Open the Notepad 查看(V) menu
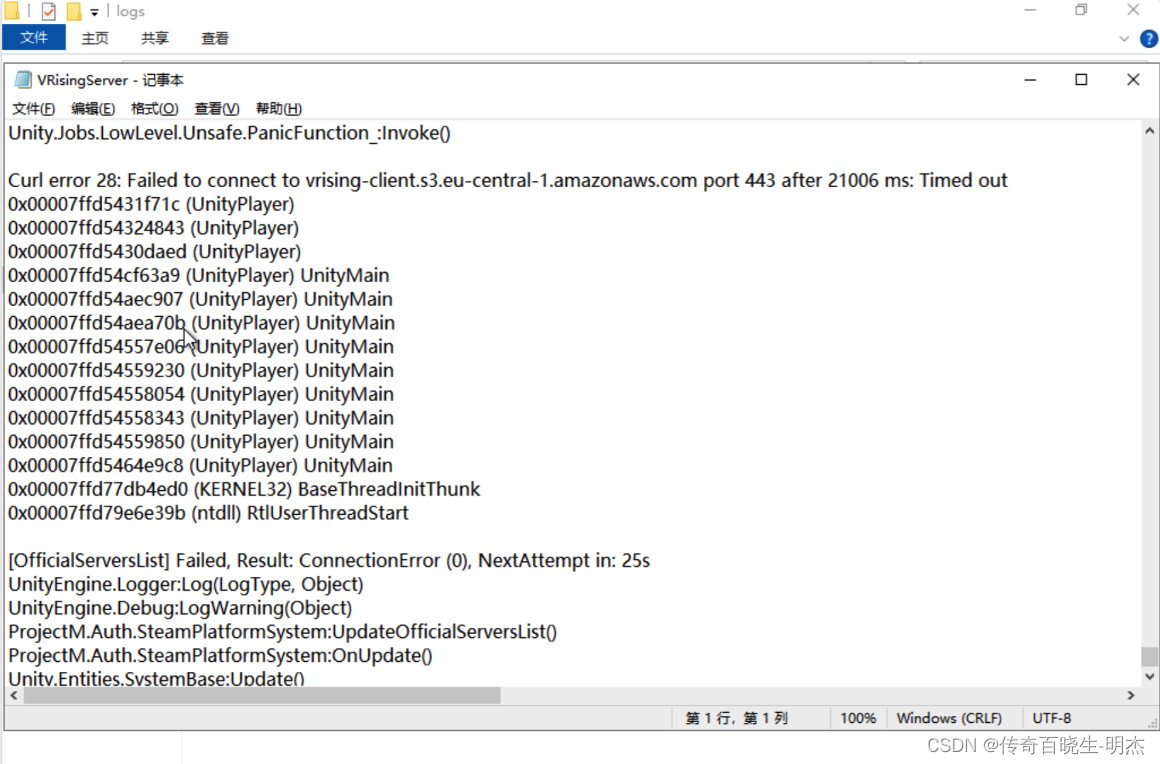The image size is (1160, 764). click(x=217, y=109)
